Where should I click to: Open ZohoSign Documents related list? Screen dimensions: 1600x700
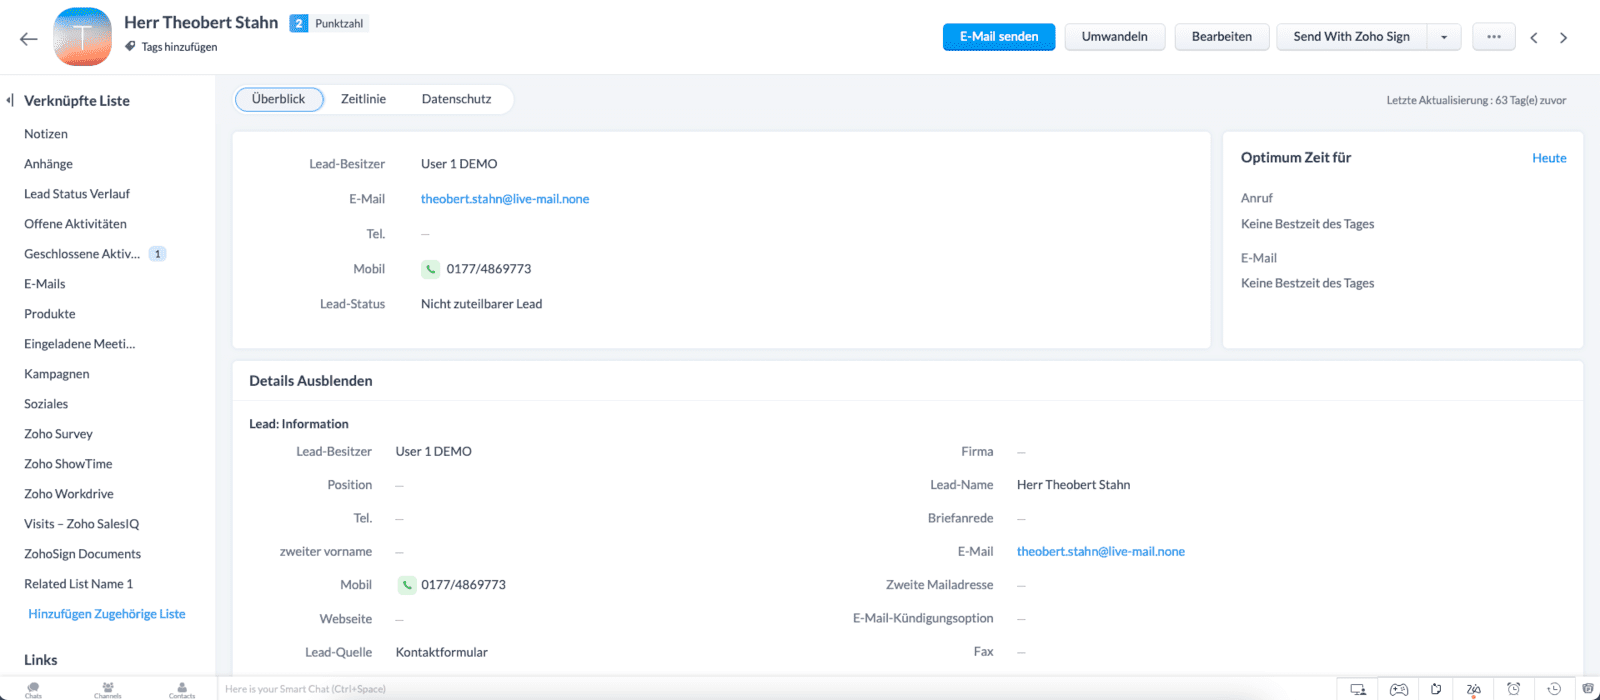pos(83,554)
